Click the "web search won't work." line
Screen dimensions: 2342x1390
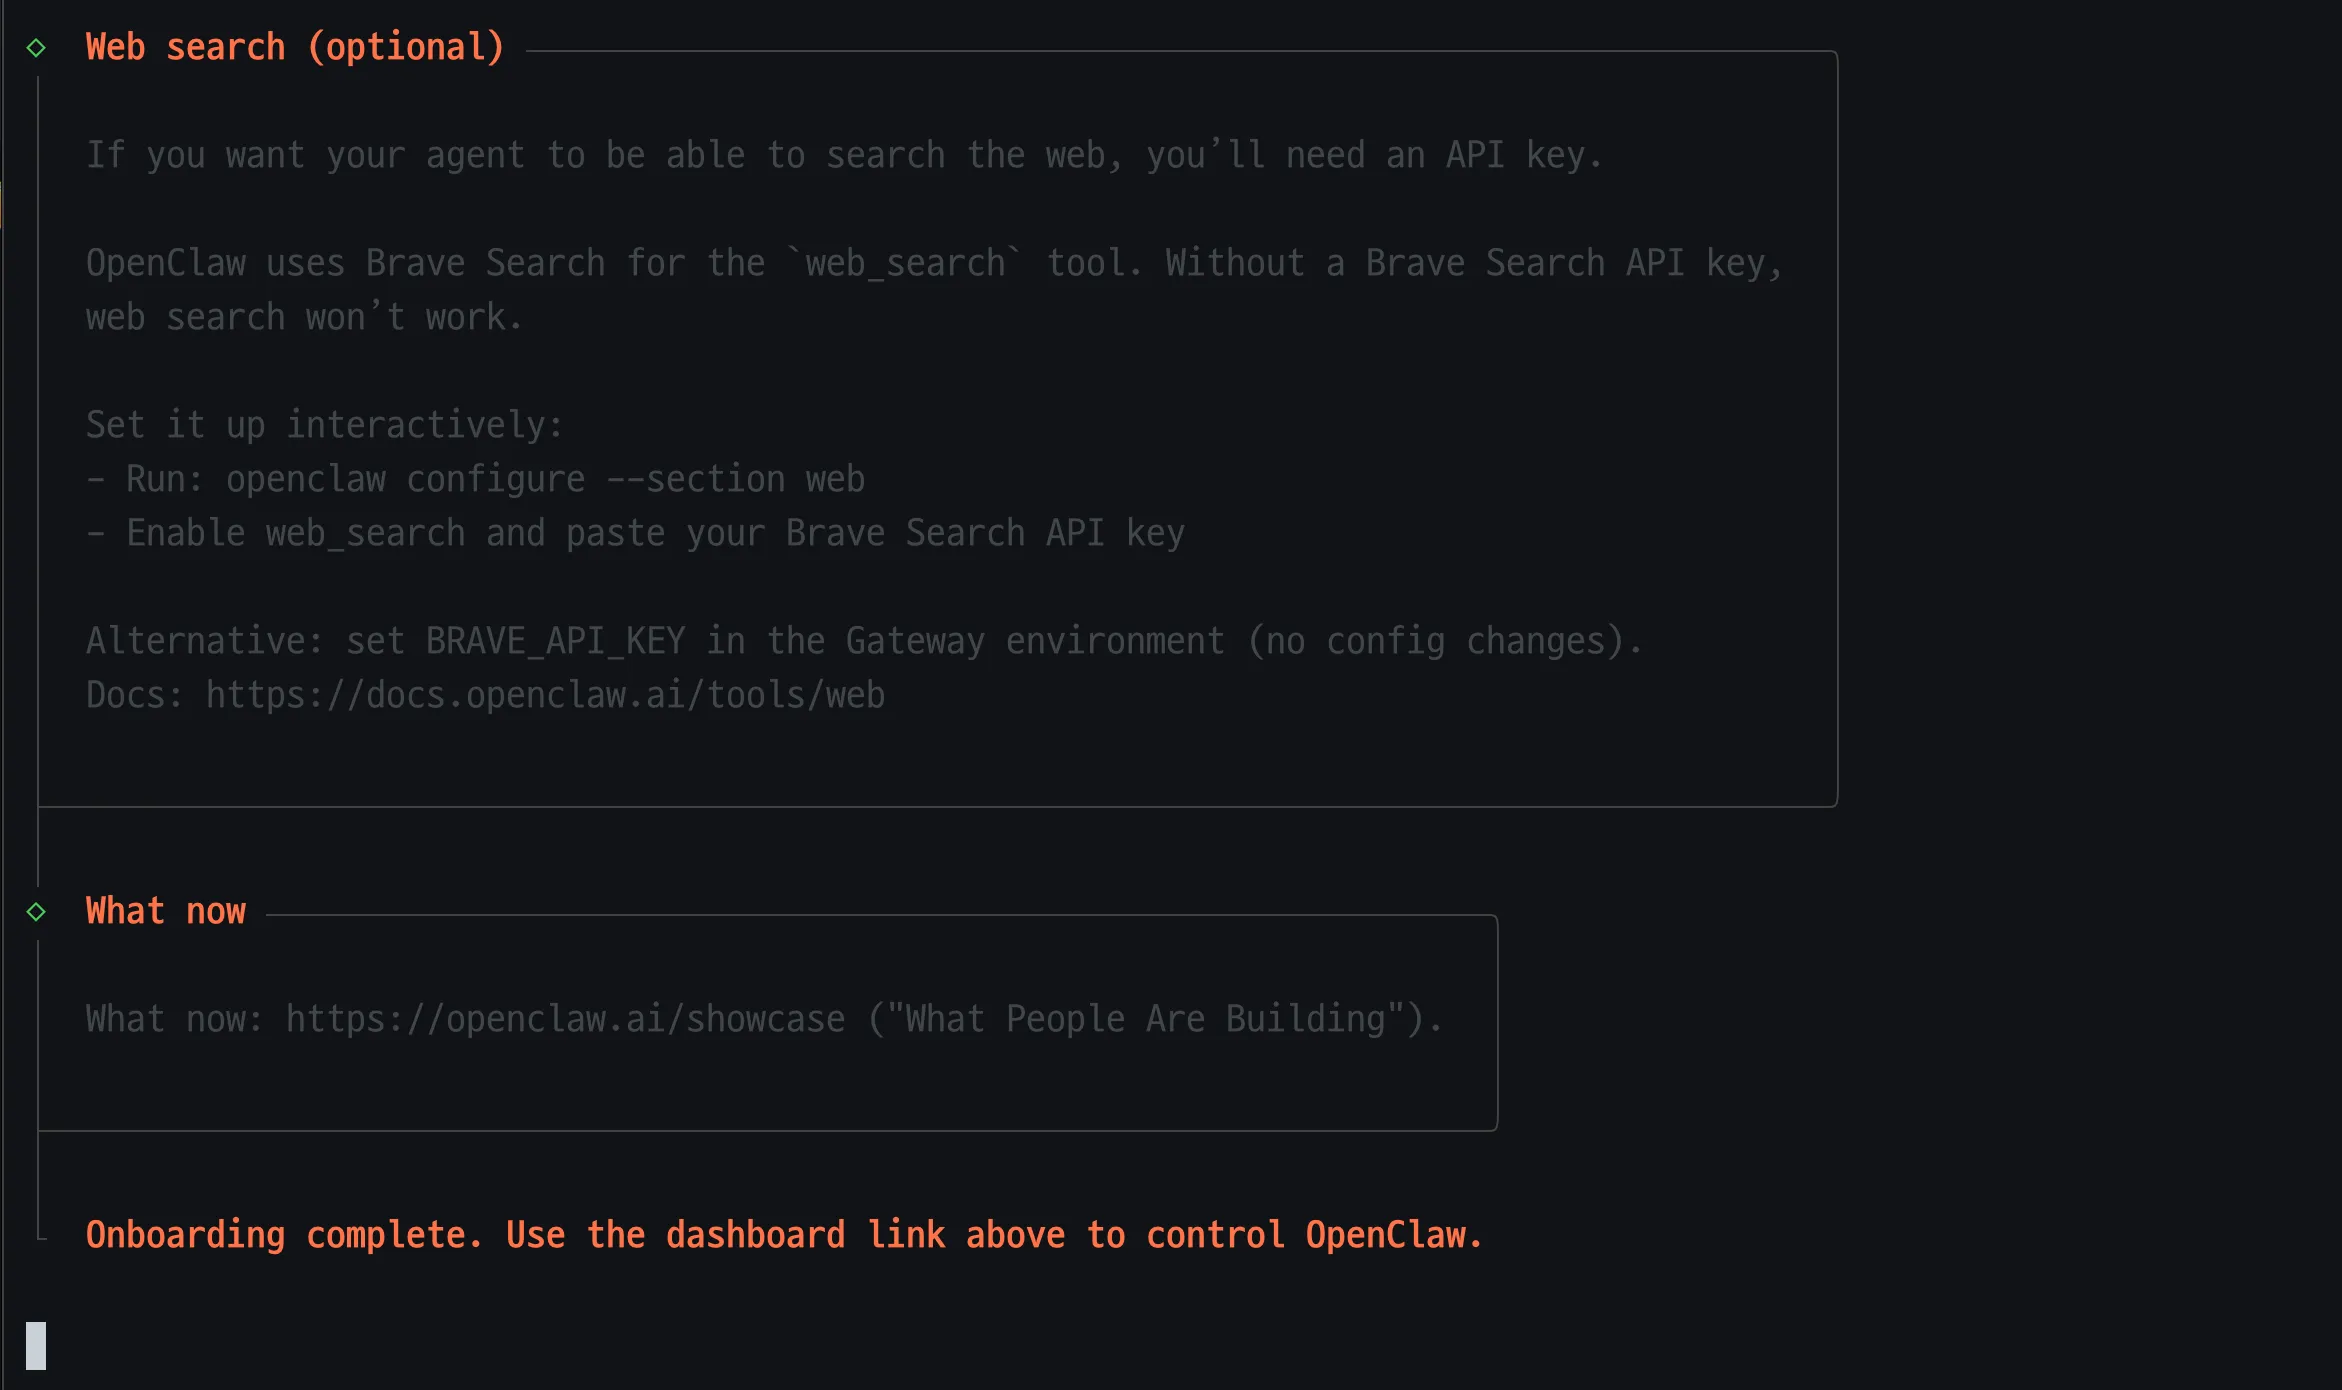pyautogui.click(x=304, y=318)
